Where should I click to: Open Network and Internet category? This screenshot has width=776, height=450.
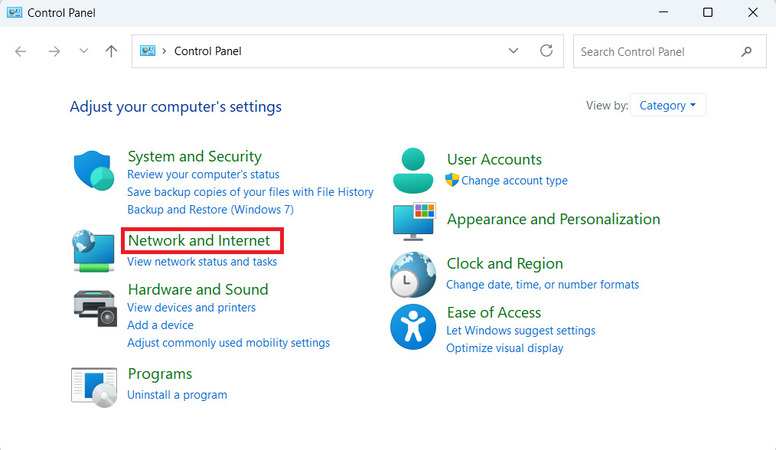[199, 241]
